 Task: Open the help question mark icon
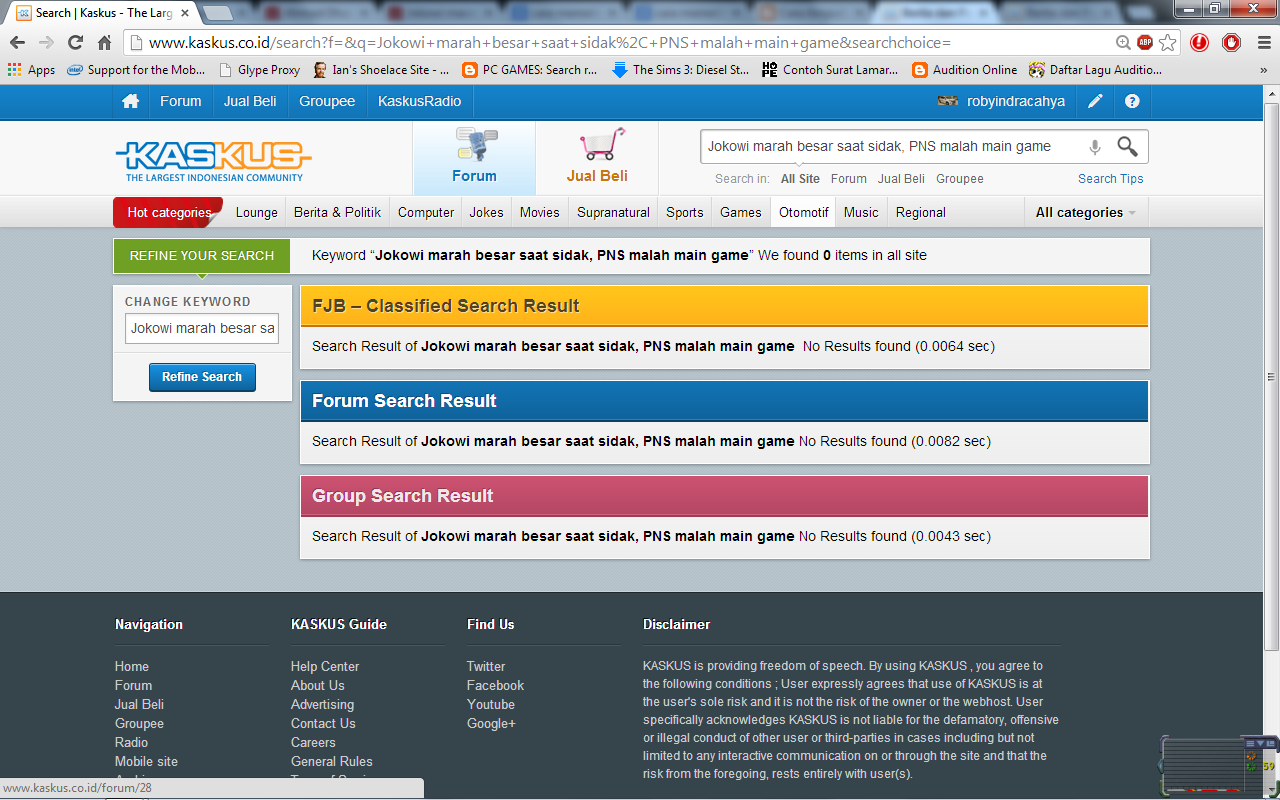[x=1132, y=101]
